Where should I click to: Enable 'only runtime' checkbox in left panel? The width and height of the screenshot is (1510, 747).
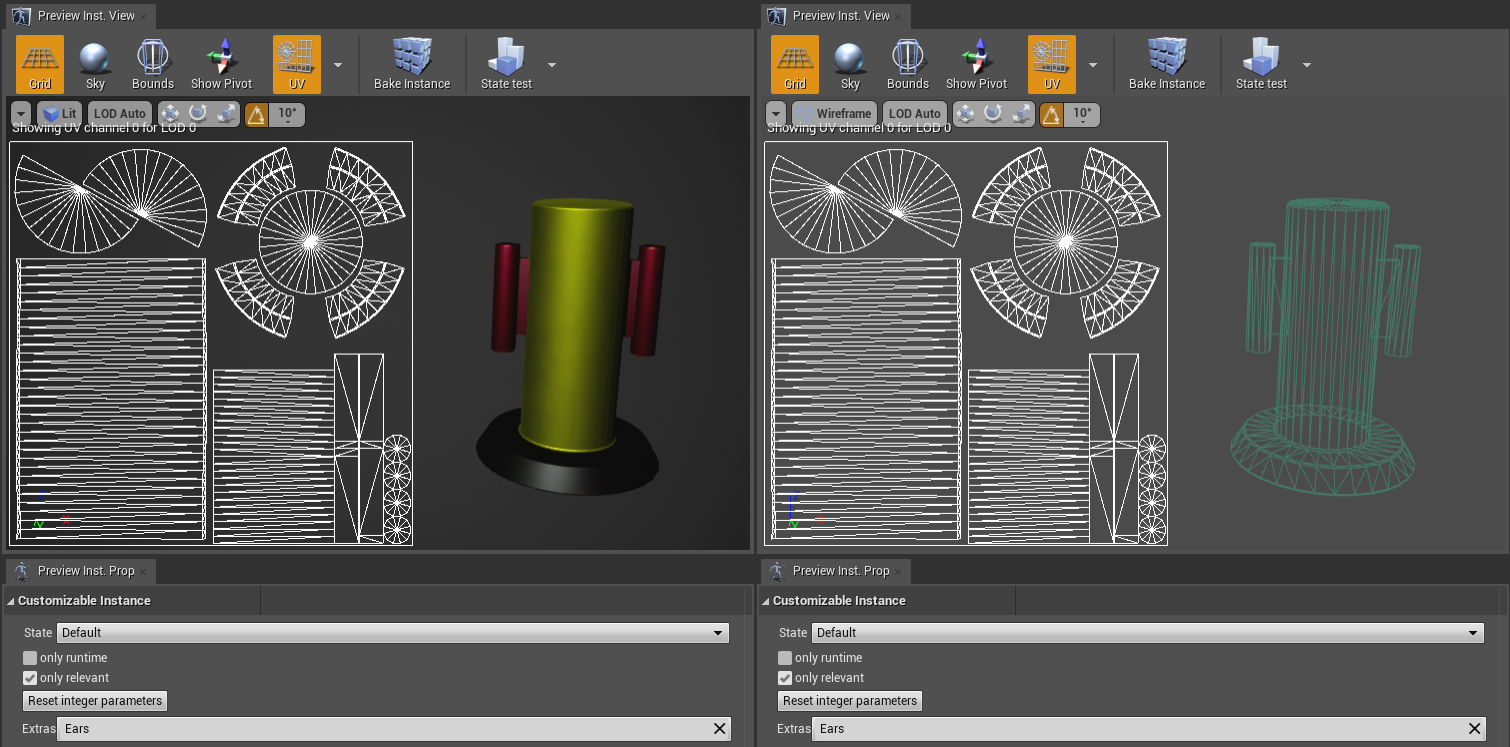click(30, 658)
